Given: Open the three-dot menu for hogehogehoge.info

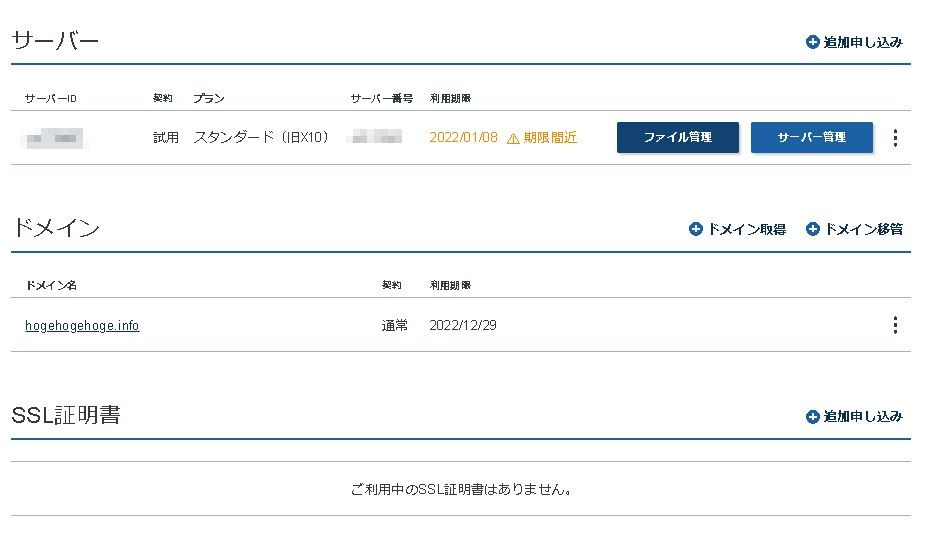Looking at the screenshot, I should (x=895, y=325).
